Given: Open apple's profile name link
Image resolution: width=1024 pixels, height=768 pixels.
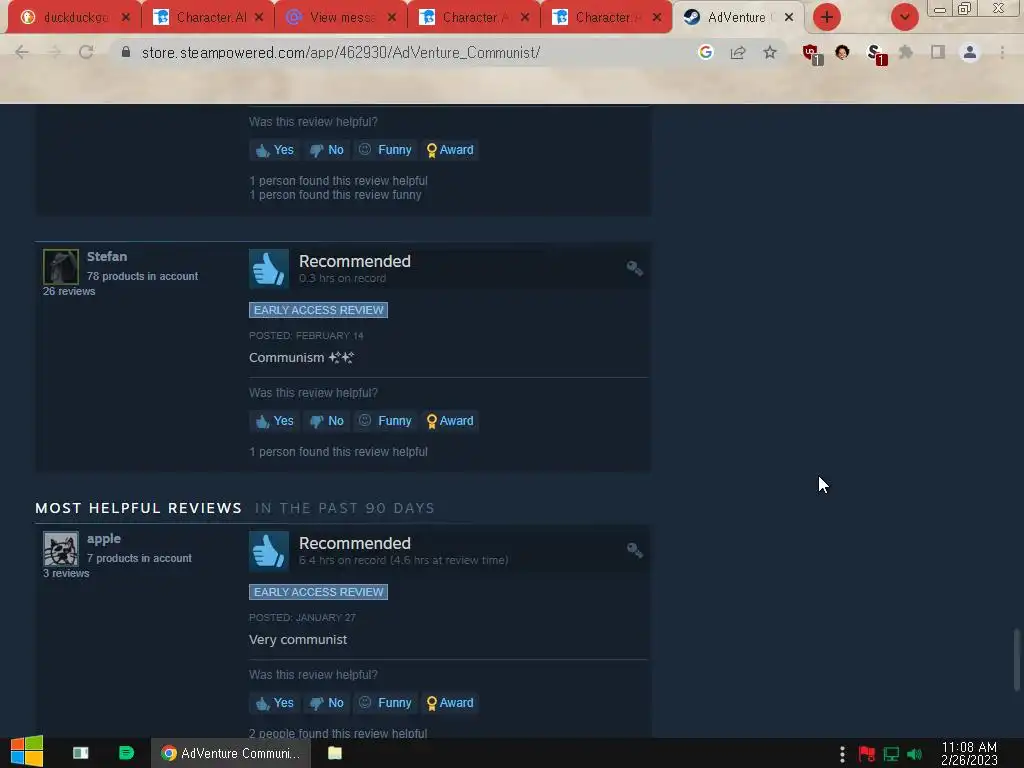Looking at the screenshot, I should (x=104, y=539).
